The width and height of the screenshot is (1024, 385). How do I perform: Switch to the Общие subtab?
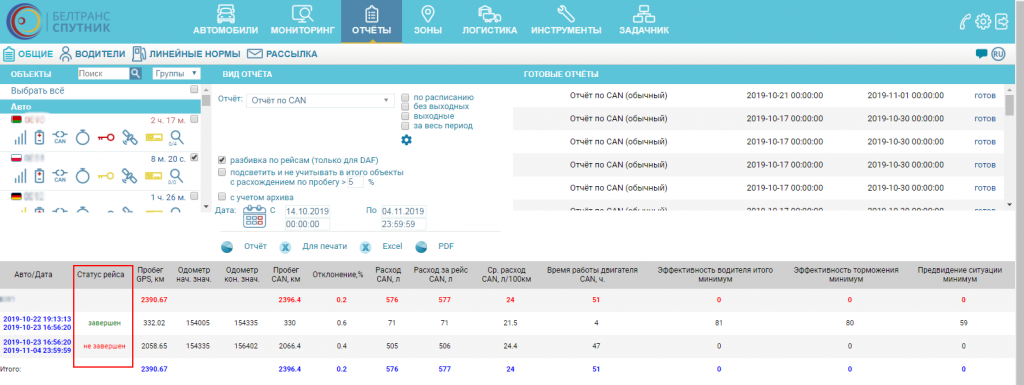[29, 54]
